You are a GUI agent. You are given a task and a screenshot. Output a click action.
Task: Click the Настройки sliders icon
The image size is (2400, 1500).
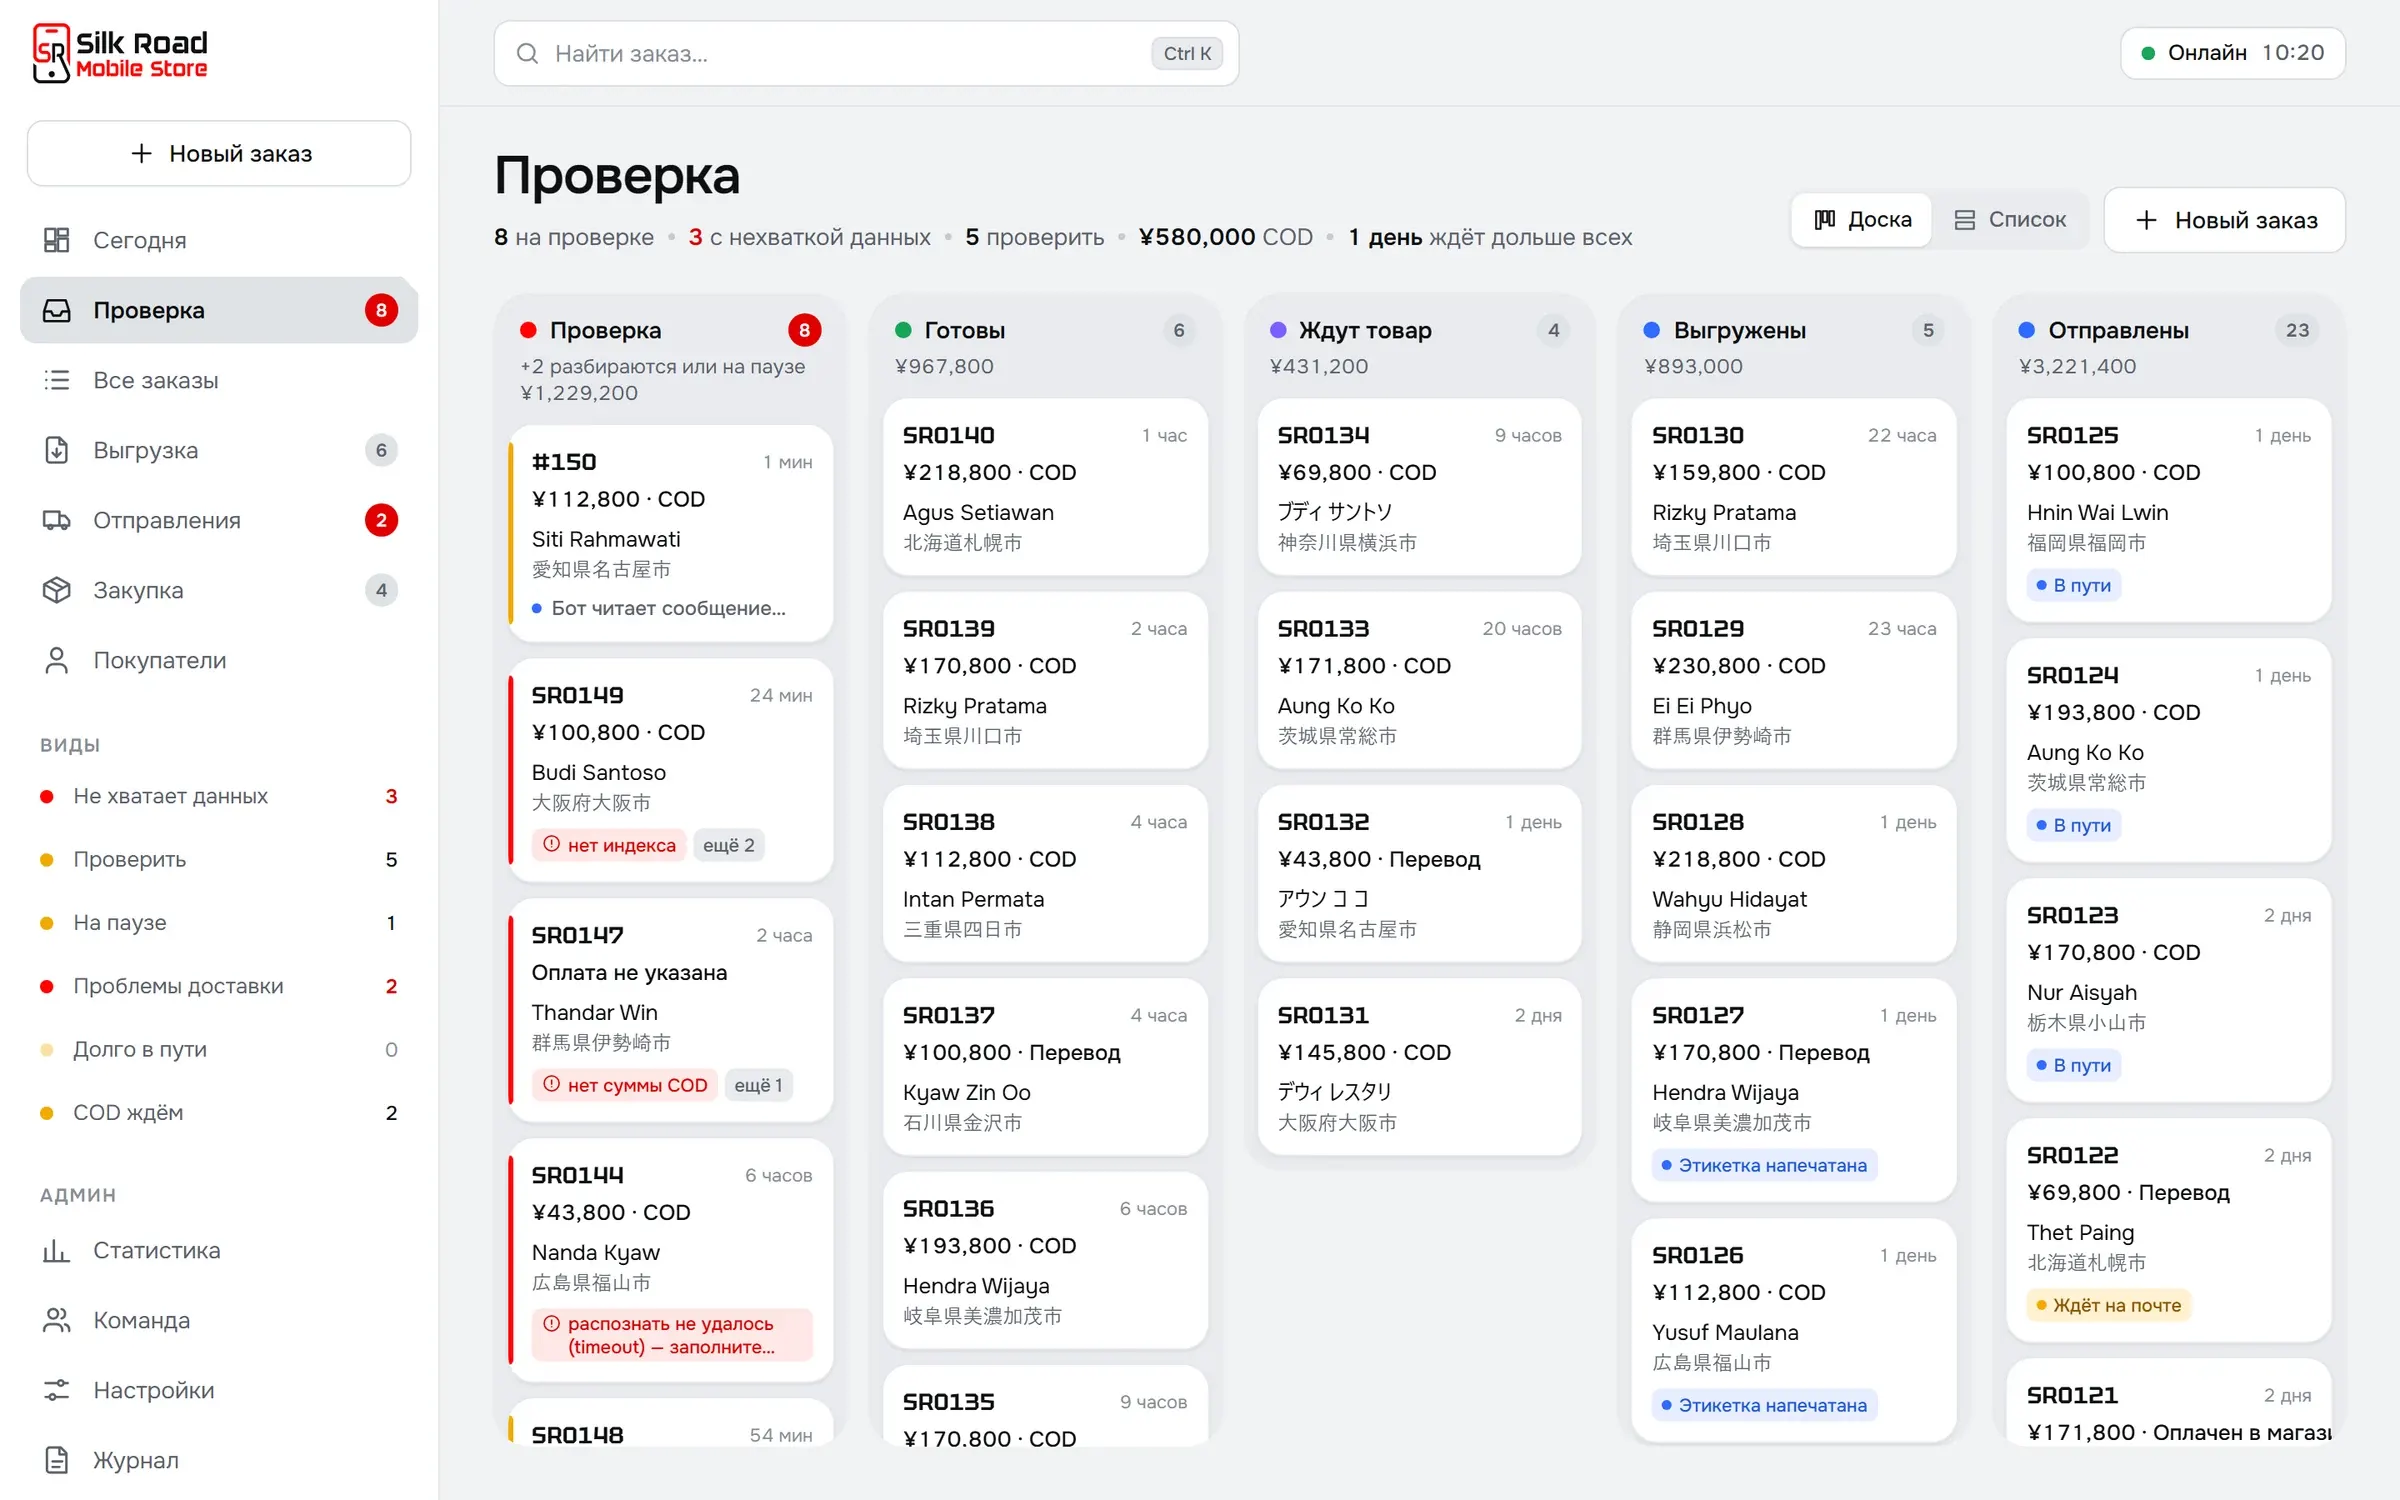pyautogui.click(x=57, y=1390)
